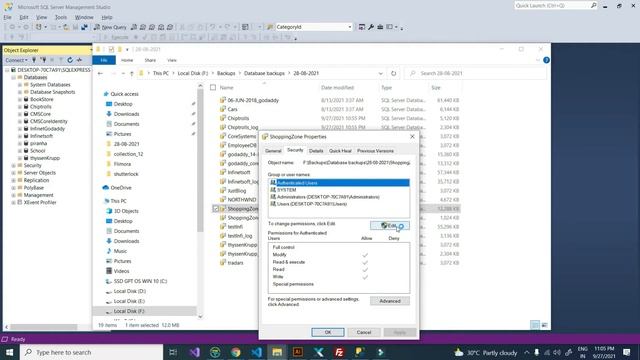
Task: Click the Refresh icon in Object Explorer
Action: point(70,60)
